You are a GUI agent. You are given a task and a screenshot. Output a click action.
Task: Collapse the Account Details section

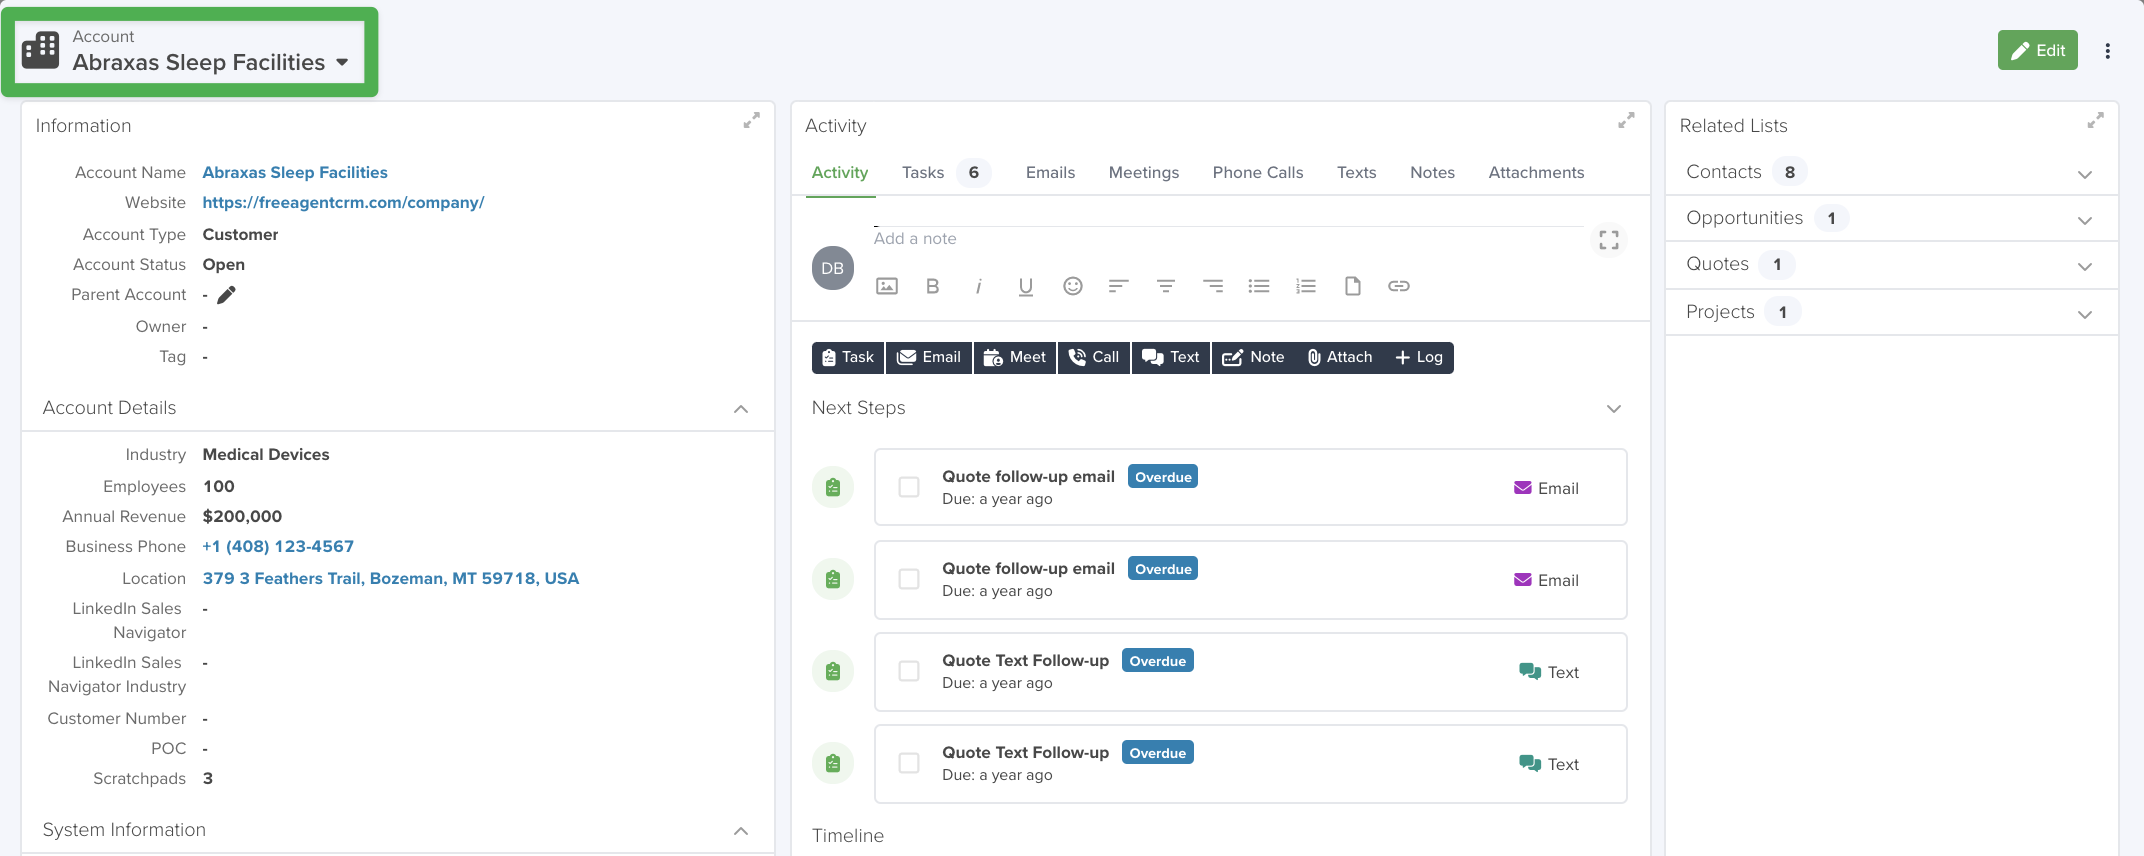pos(741,409)
